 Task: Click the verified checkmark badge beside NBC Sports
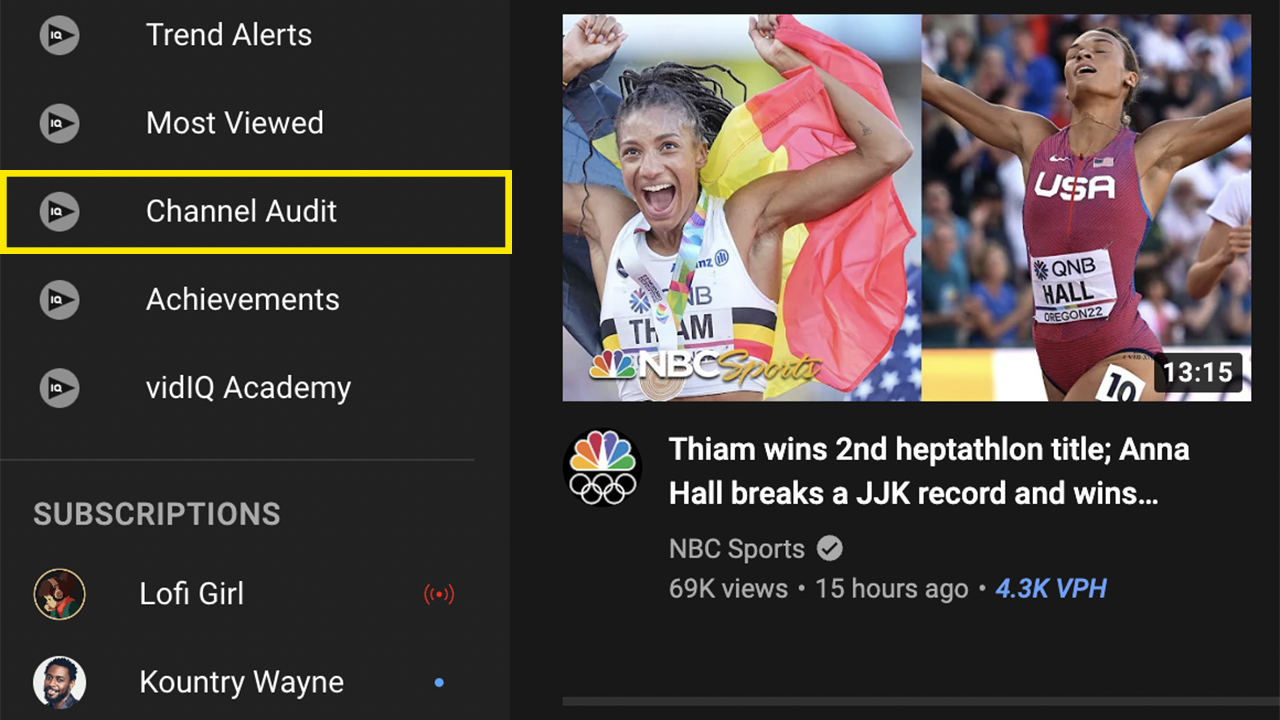click(829, 548)
